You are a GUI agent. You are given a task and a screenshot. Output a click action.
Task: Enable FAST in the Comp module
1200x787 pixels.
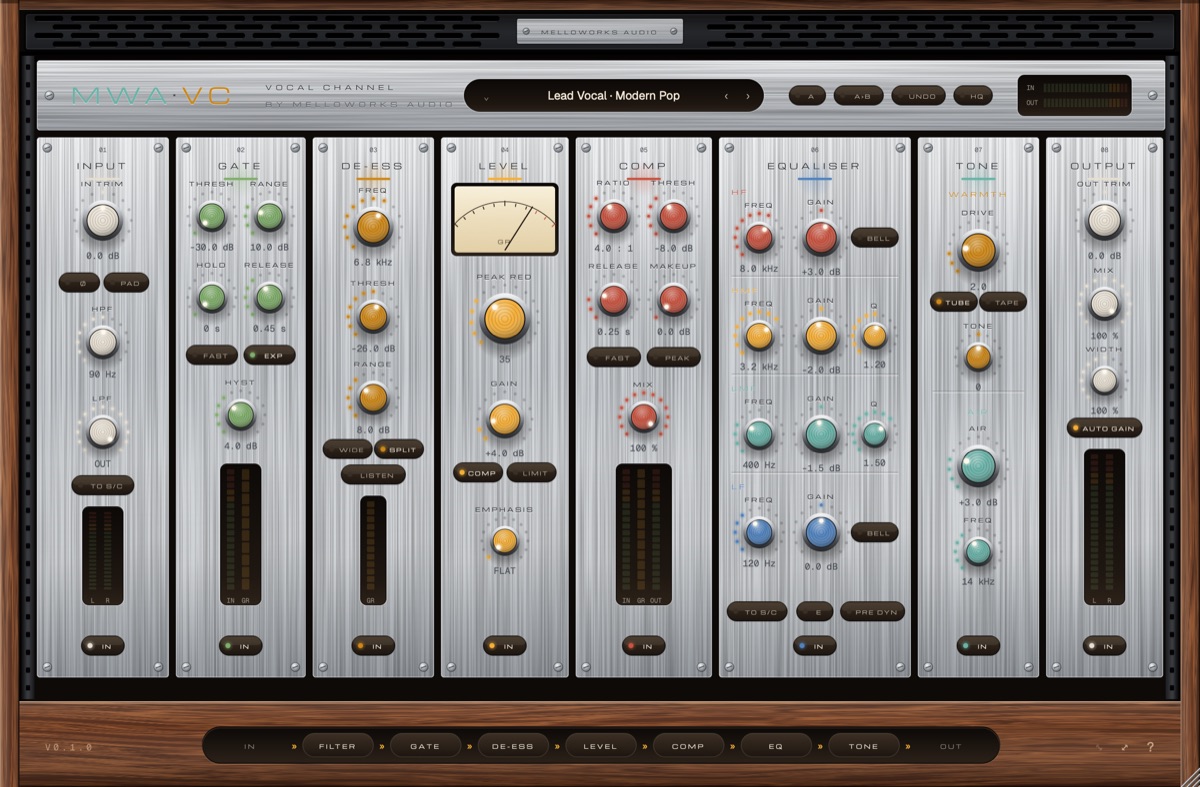[x=613, y=358]
